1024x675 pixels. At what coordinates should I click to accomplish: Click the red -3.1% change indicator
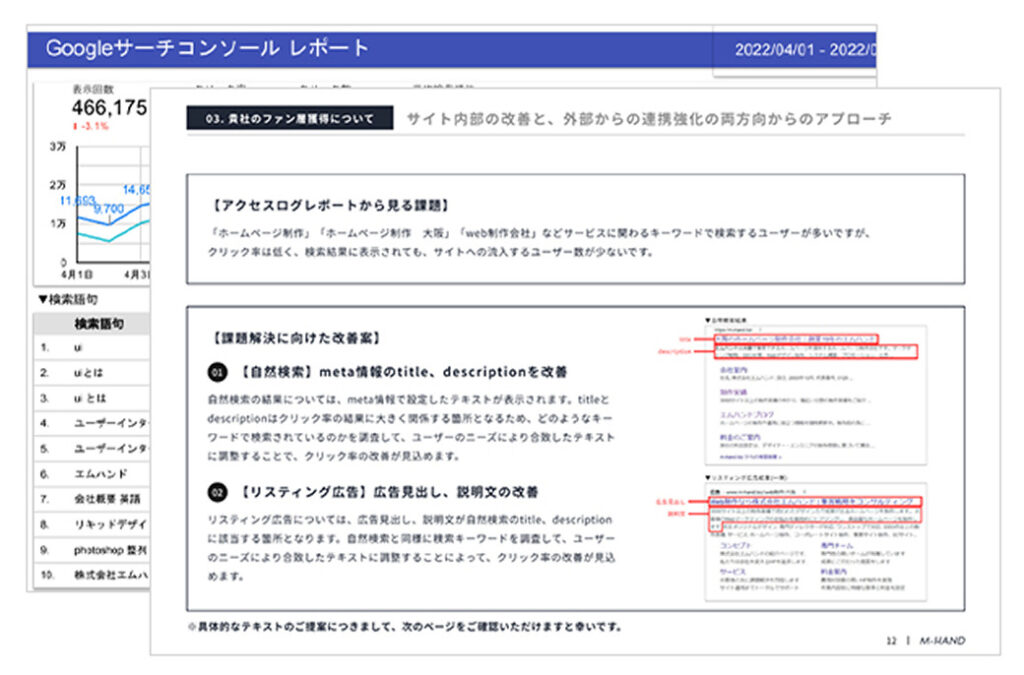point(91,126)
